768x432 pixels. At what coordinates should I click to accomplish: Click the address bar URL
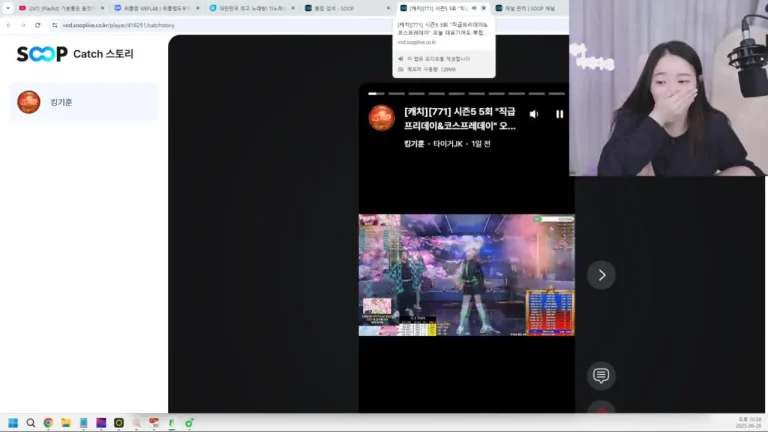coord(119,25)
